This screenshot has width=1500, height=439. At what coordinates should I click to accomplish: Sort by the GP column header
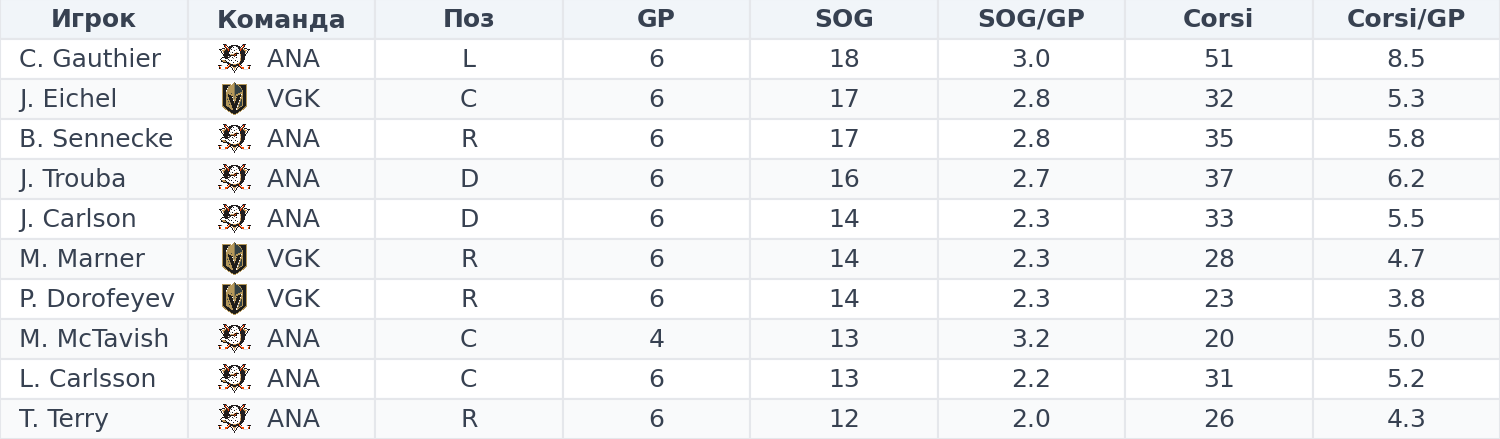pyautogui.click(x=656, y=19)
